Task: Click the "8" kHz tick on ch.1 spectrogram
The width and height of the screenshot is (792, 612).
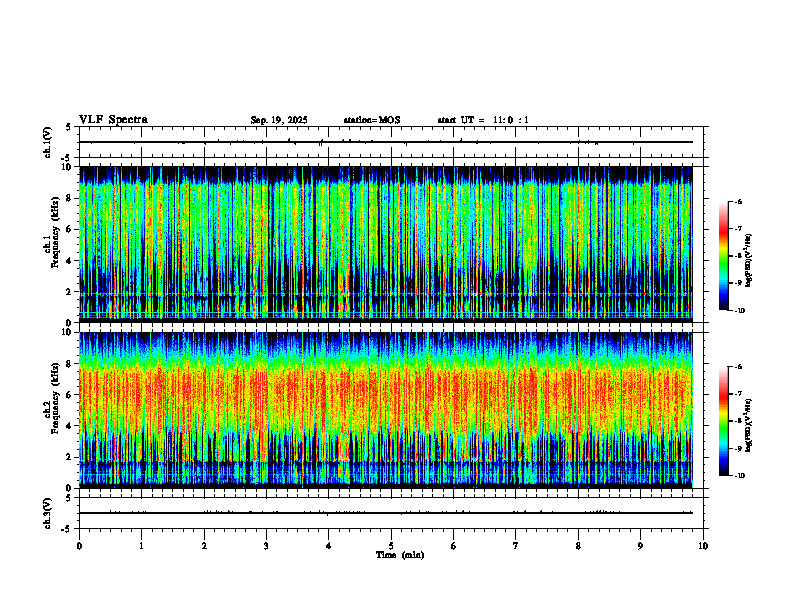Action: (70, 198)
